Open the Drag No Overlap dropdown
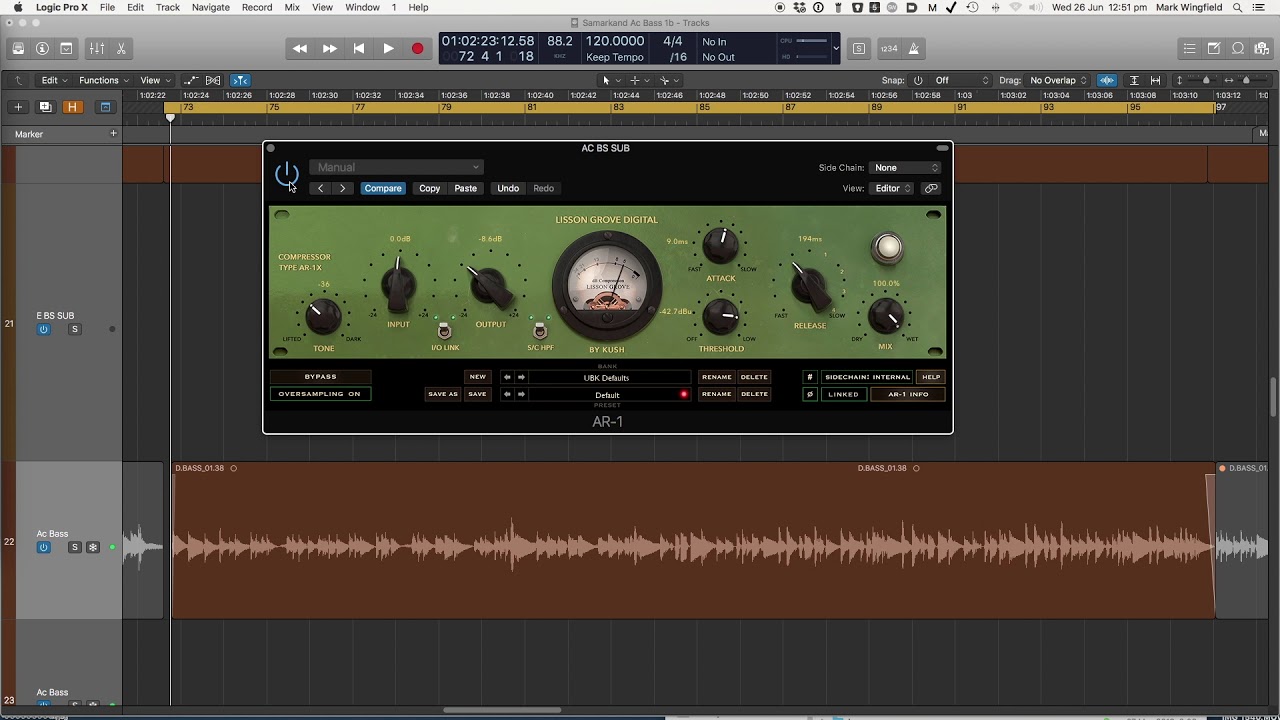Image resolution: width=1280 pixels, height=720 pixels. (1058, 80)
